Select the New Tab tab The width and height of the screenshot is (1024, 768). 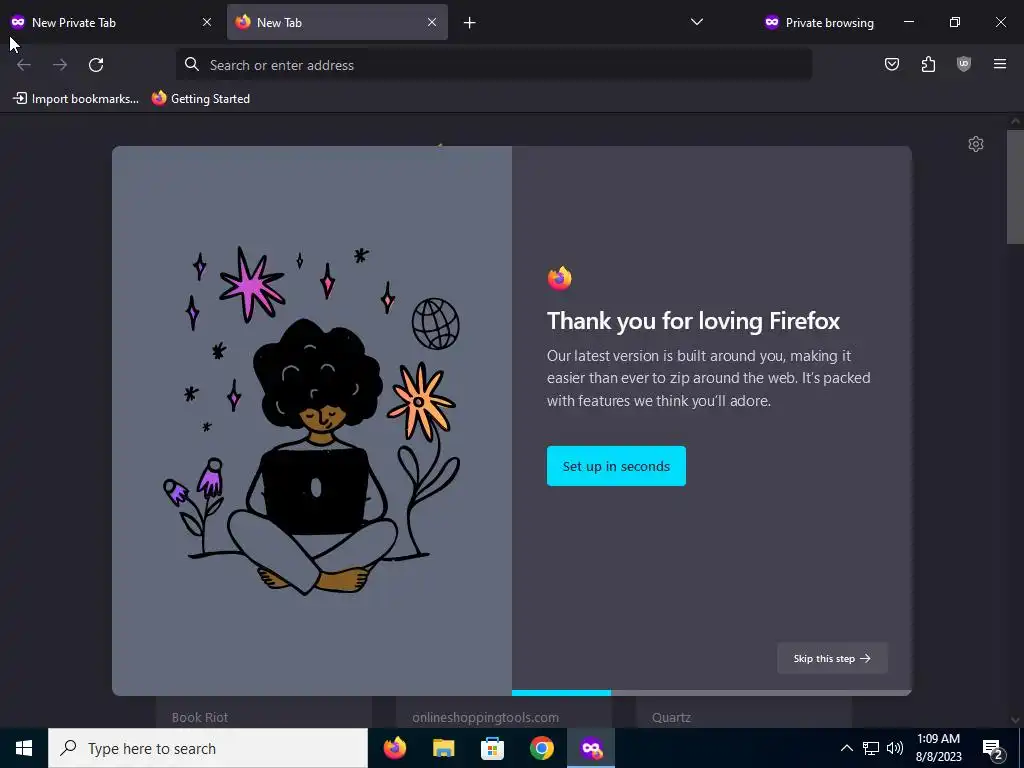pyautogui.click(x=337, y=22)
